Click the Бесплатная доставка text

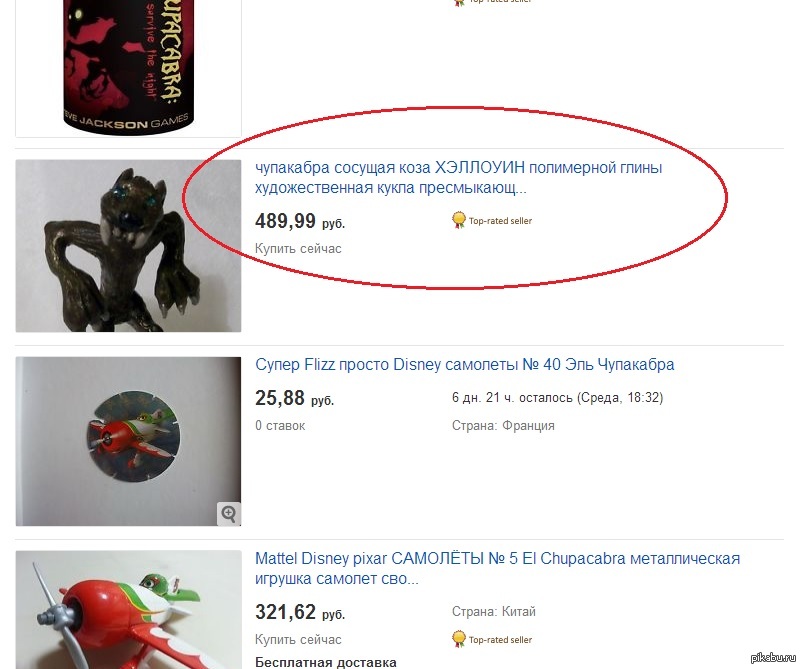pyautogui.click(x=325, y=662)
